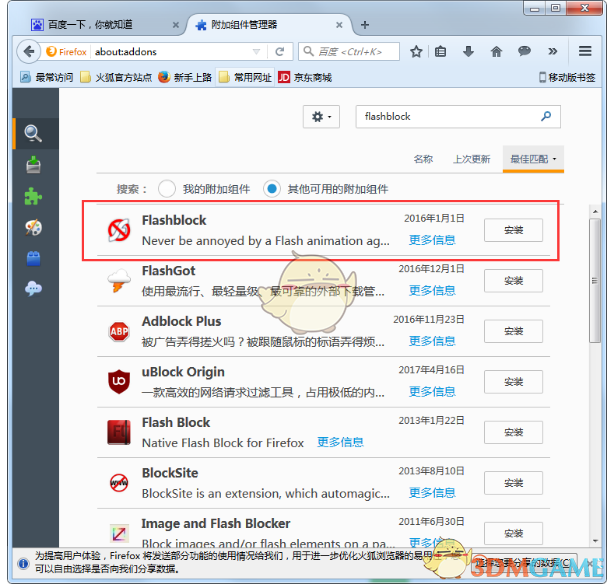Go to the home page icon

(x=496, y=51)
